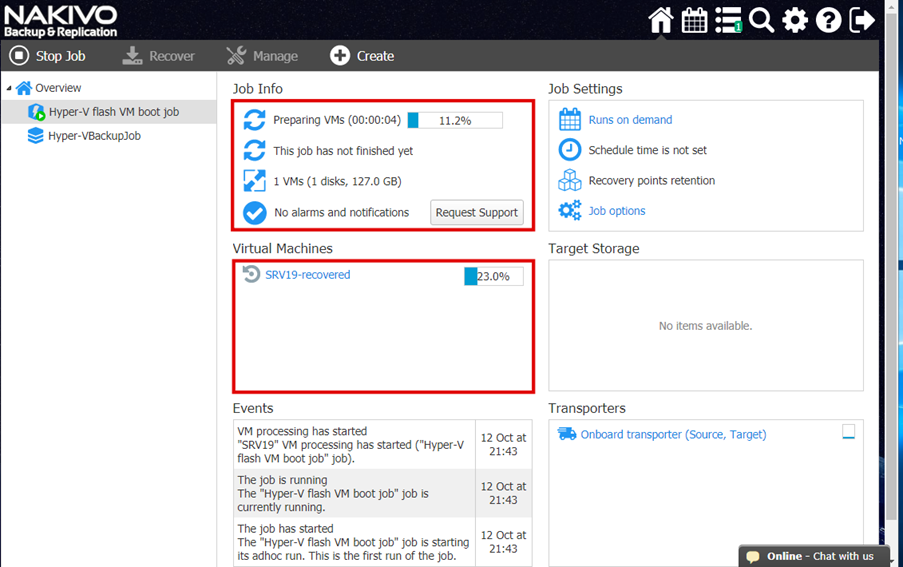Open the Help question mark icon
The image size is (903, 567).
pyautogui.click(x=828, y=20)
